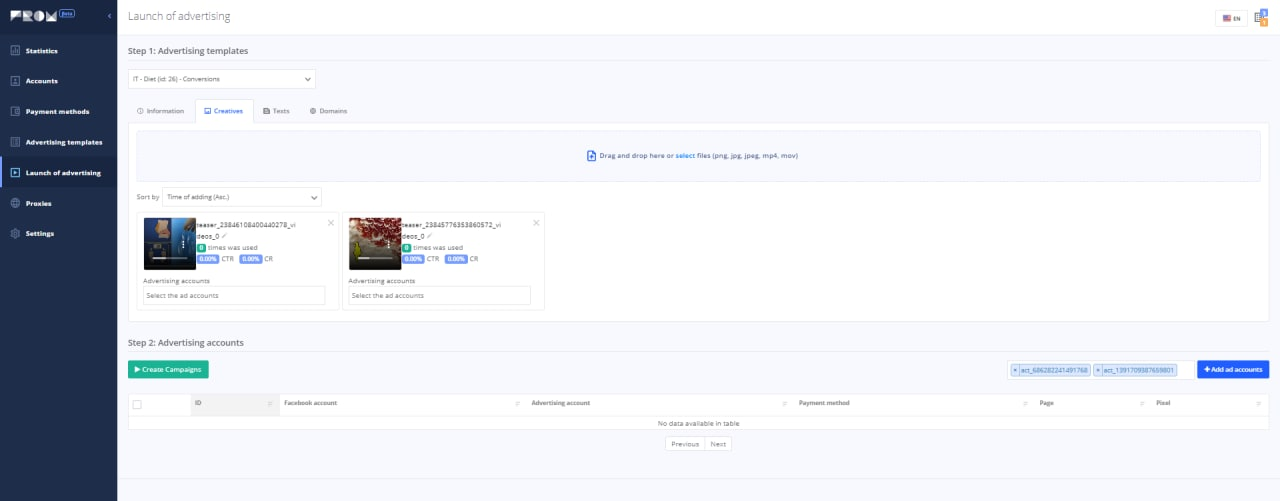
Task: Remove the act_1391709387659801 account tag
Action: (x=1098, y=370)
